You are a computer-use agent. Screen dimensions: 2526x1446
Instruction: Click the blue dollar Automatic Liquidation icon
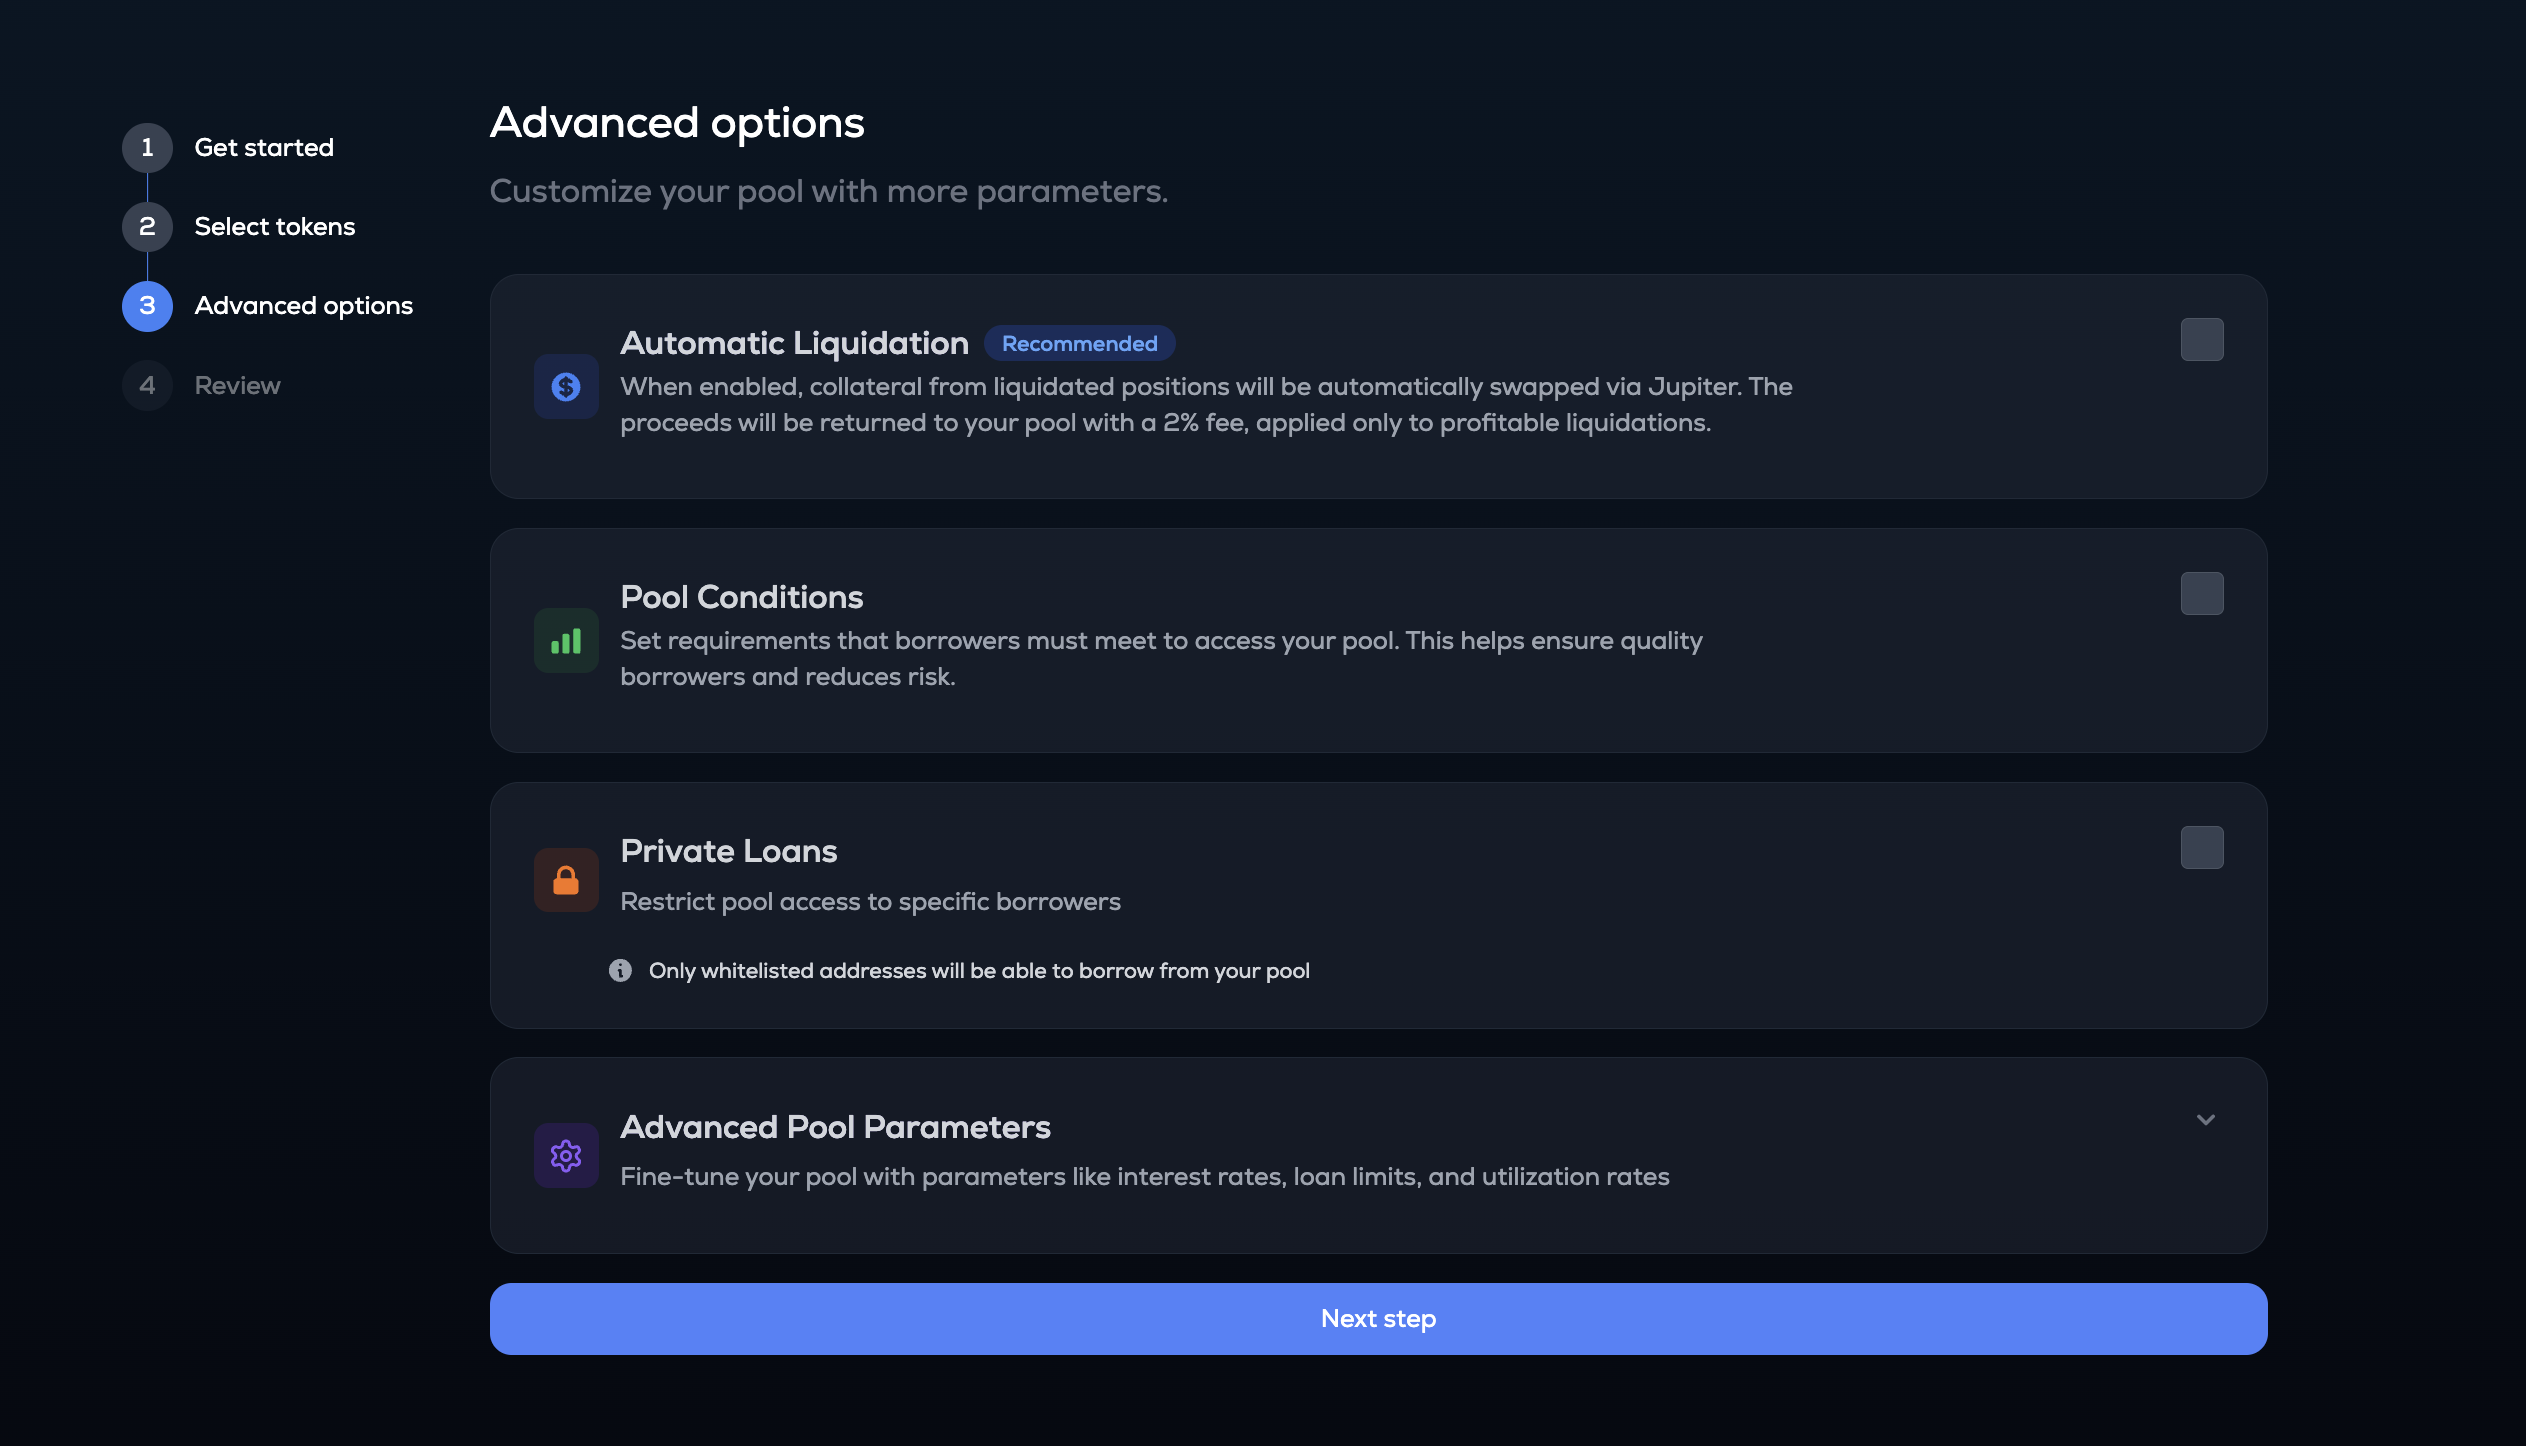coord(566,386)
